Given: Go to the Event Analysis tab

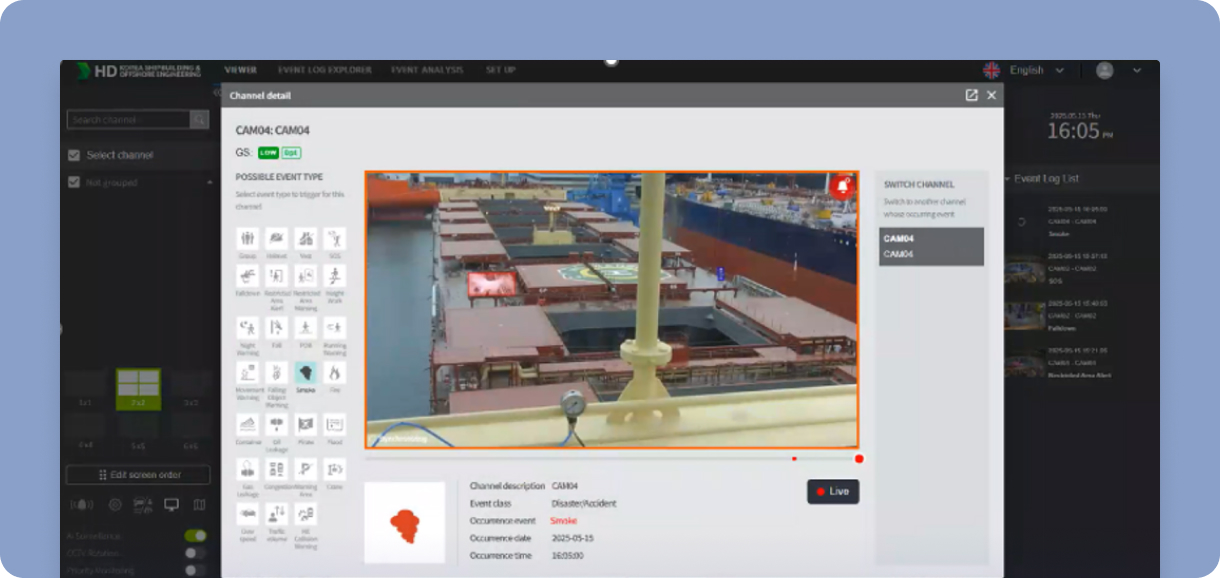Looking at the screenshot, I should click(x=427, y=70).
